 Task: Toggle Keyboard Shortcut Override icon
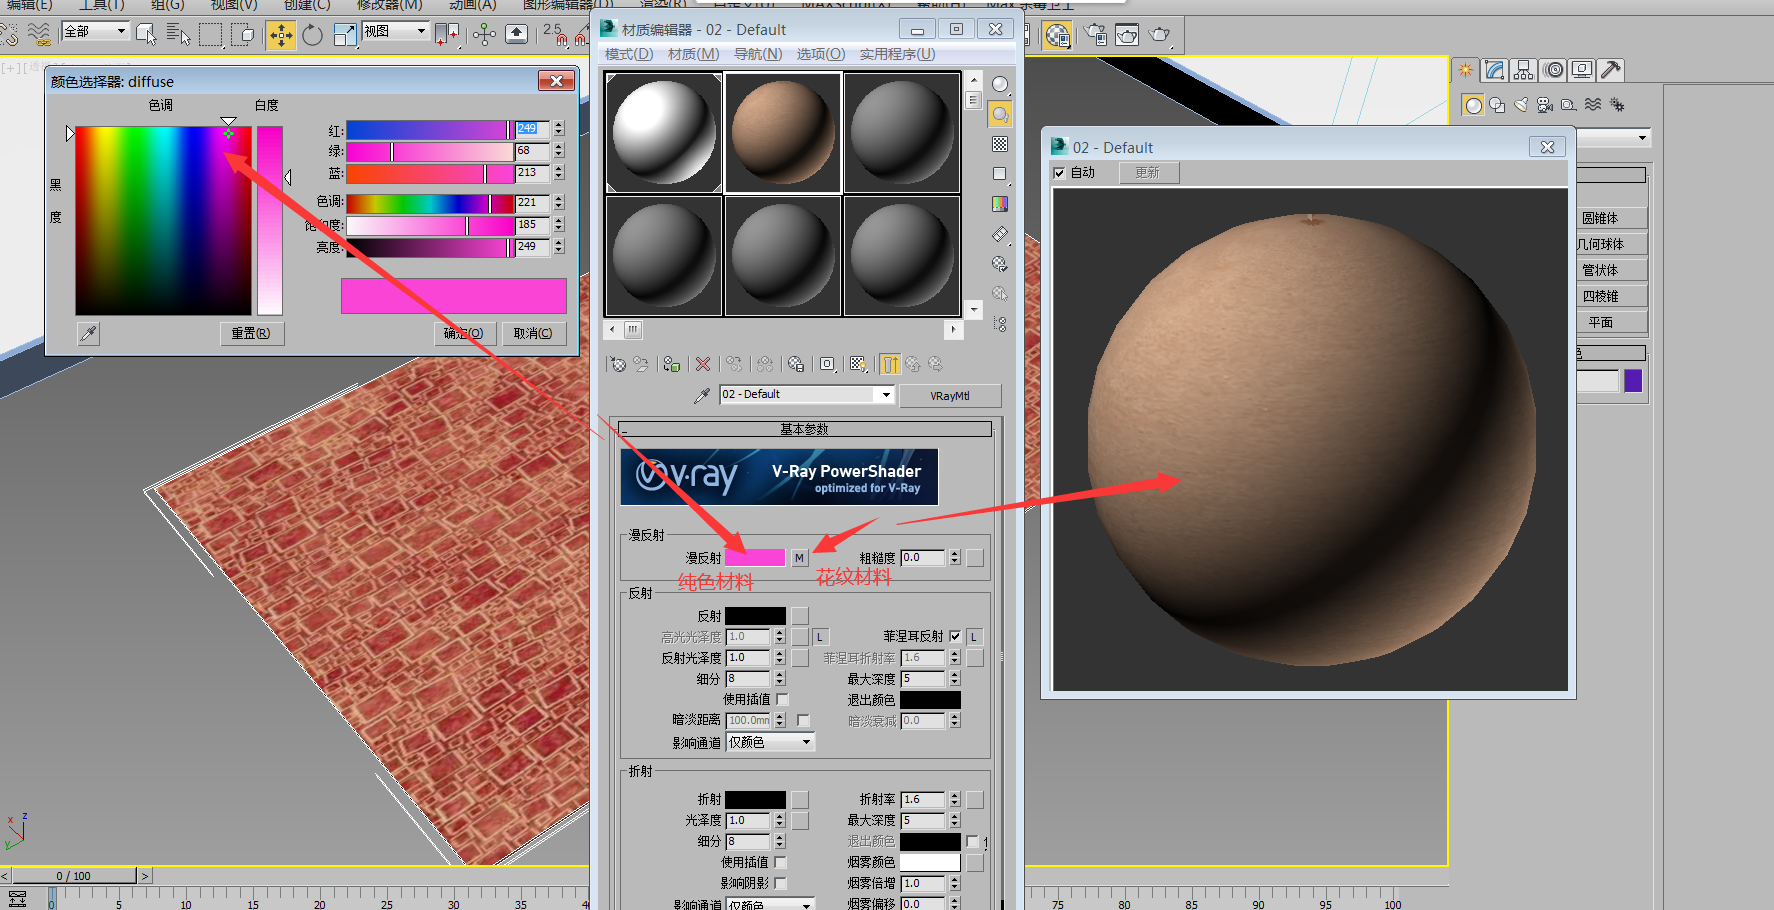point(516,35)
